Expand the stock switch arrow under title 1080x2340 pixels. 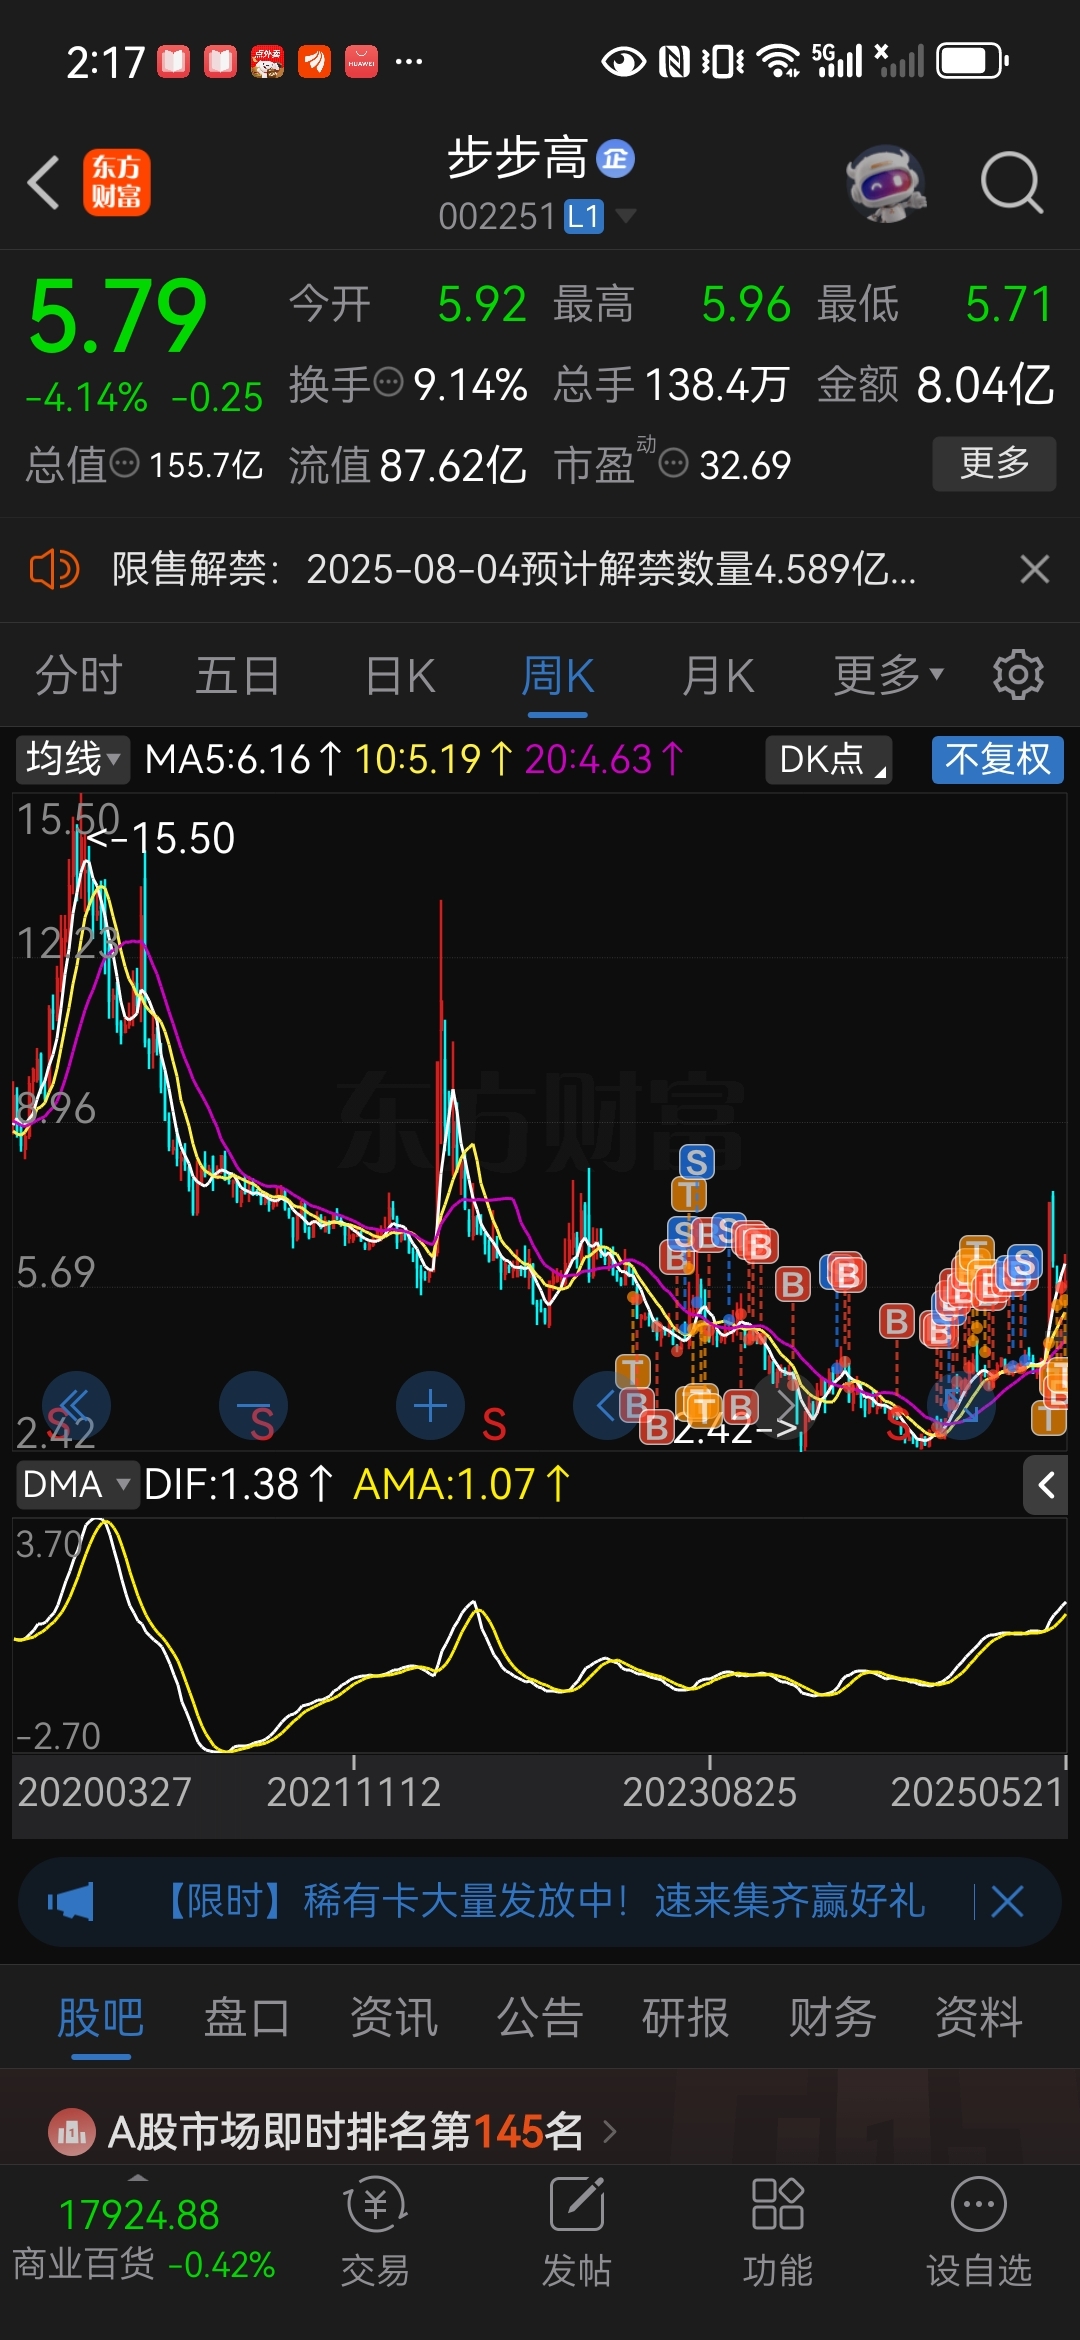[x=626, y=216]
